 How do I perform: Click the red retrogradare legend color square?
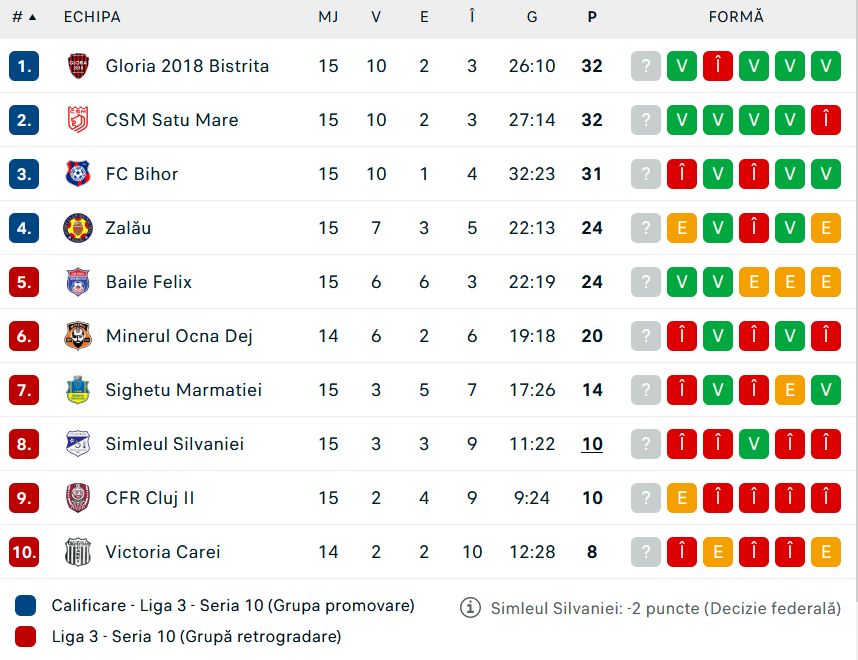(x=26, y=636)
